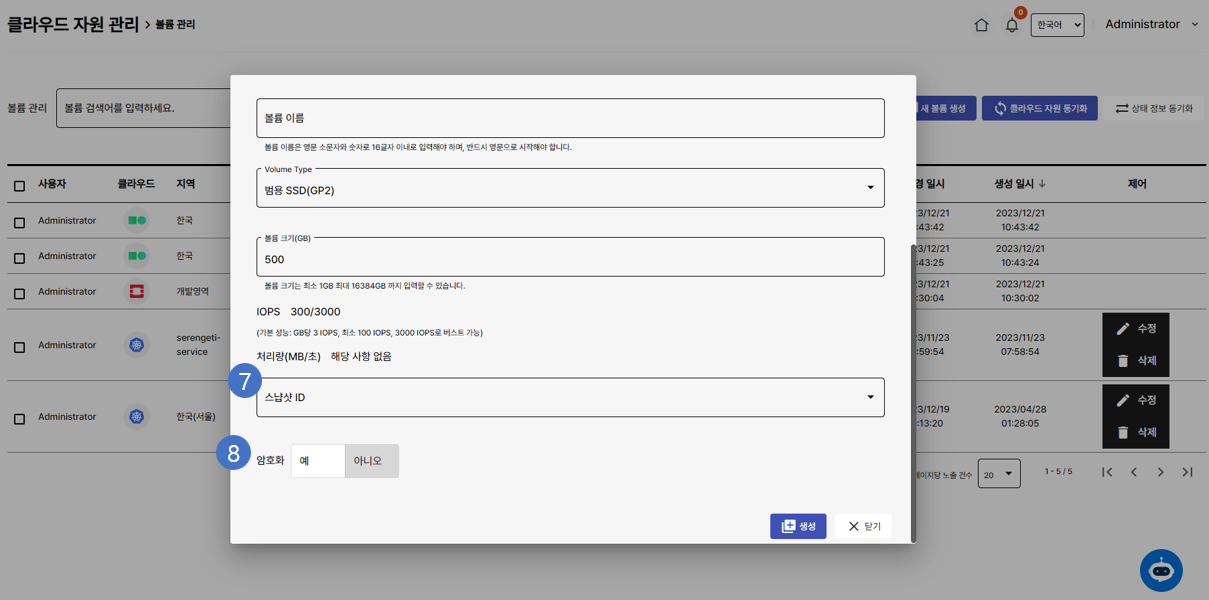Open the 한국어 language selector

tap(1057, 25)
